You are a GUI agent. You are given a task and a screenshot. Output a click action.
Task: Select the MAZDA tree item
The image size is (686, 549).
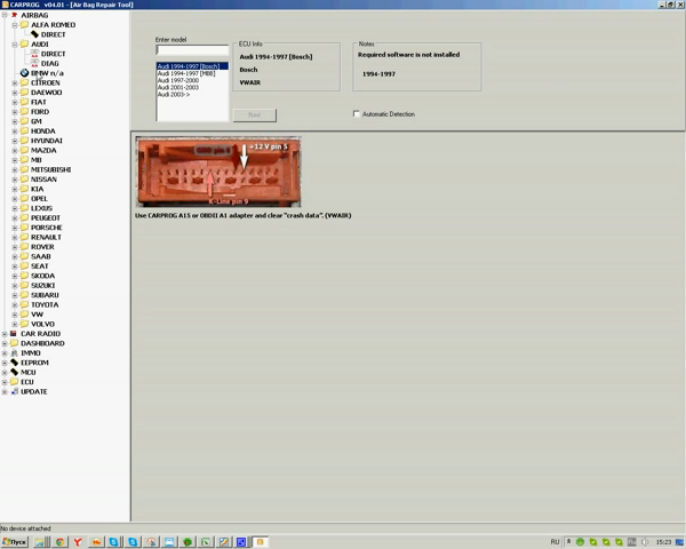click(43, 150)
